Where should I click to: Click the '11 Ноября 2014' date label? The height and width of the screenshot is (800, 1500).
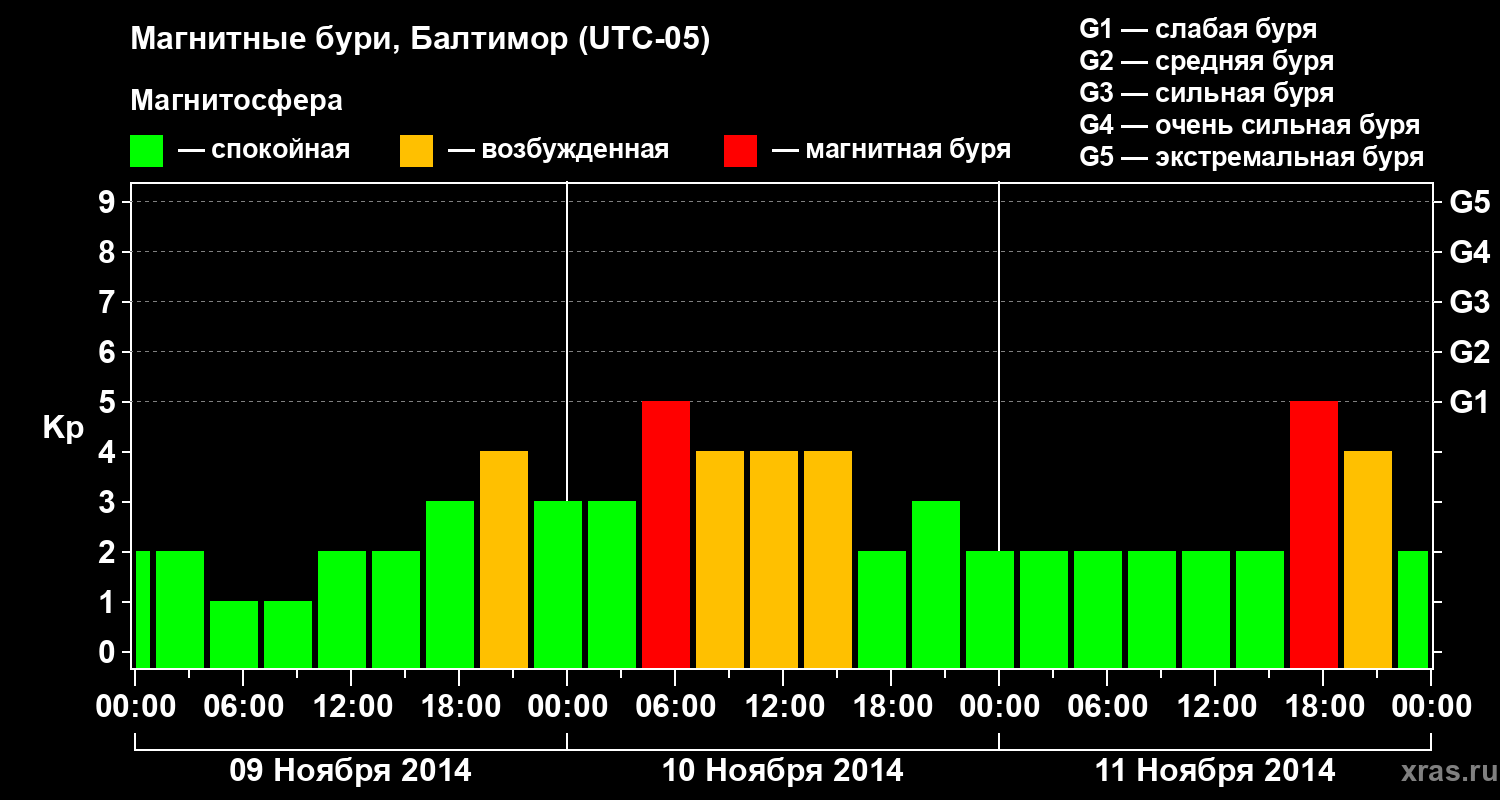click(x=1215, y=770)
